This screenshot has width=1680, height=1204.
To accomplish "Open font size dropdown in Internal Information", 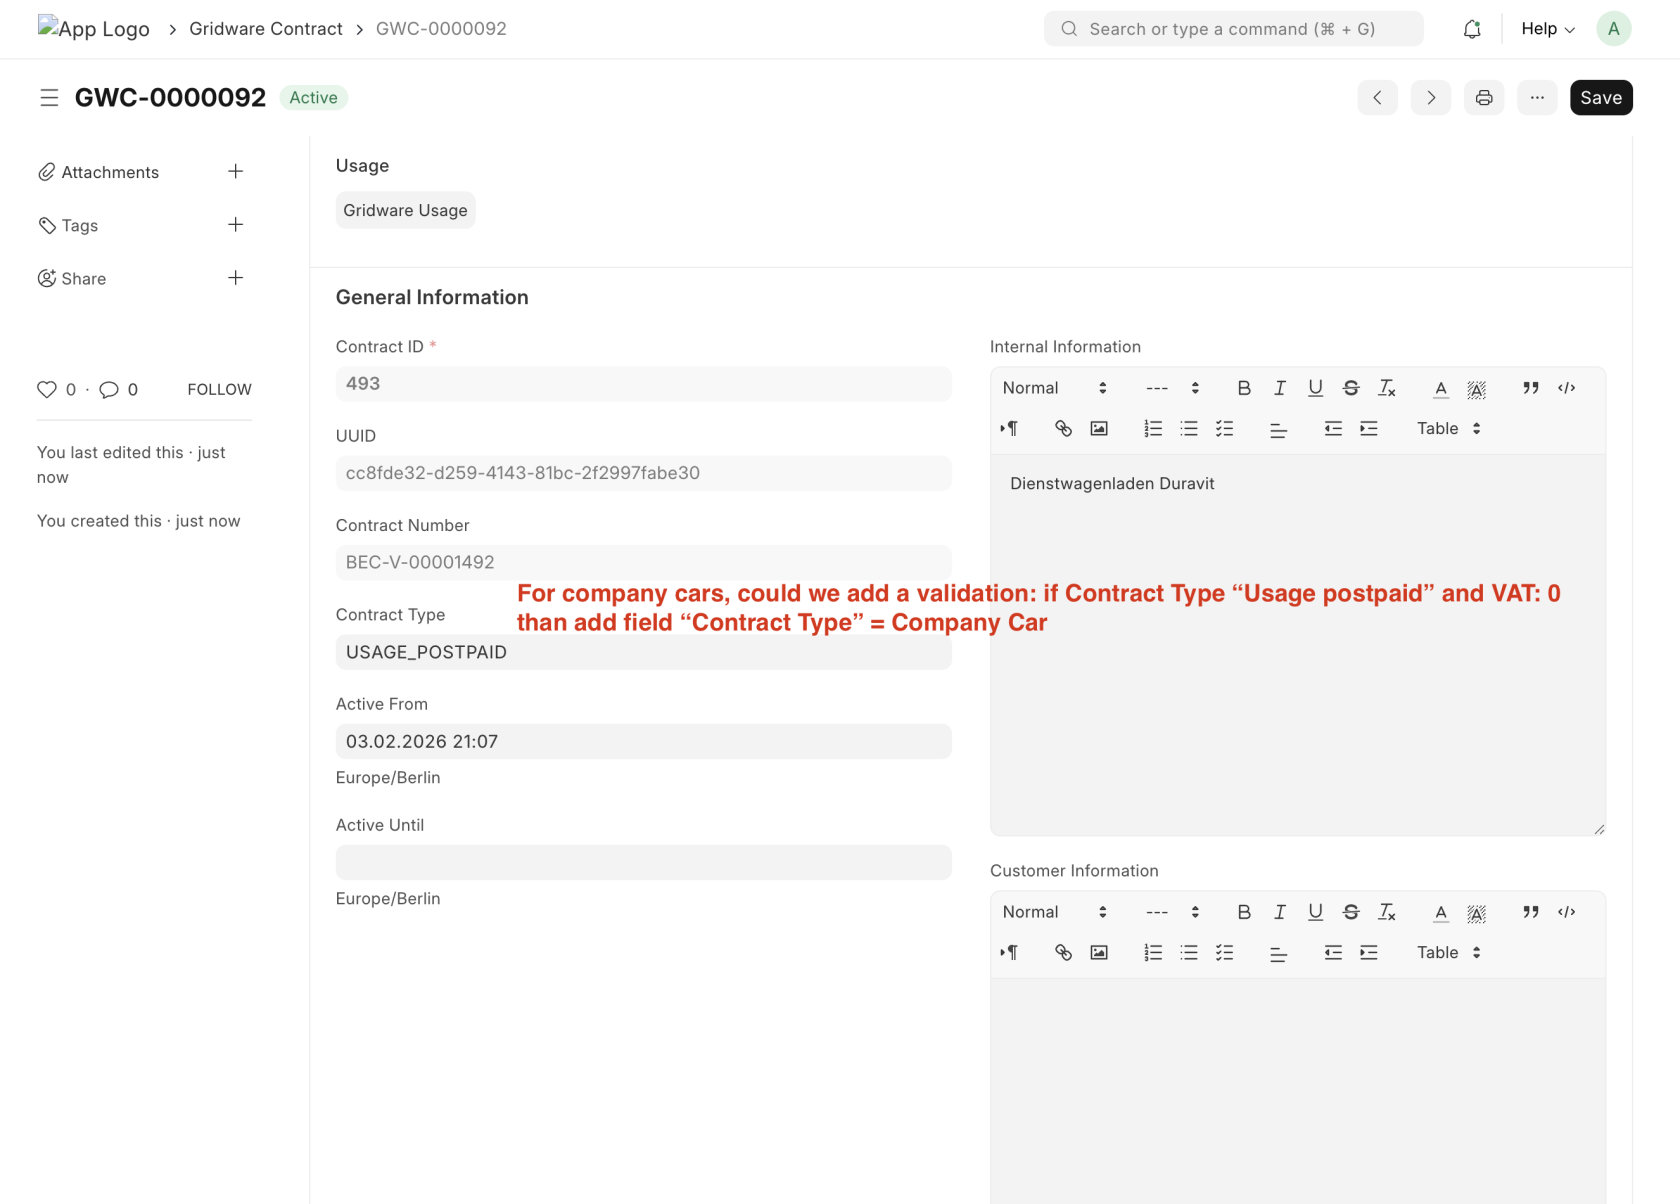I will [x=1172, y=388].
